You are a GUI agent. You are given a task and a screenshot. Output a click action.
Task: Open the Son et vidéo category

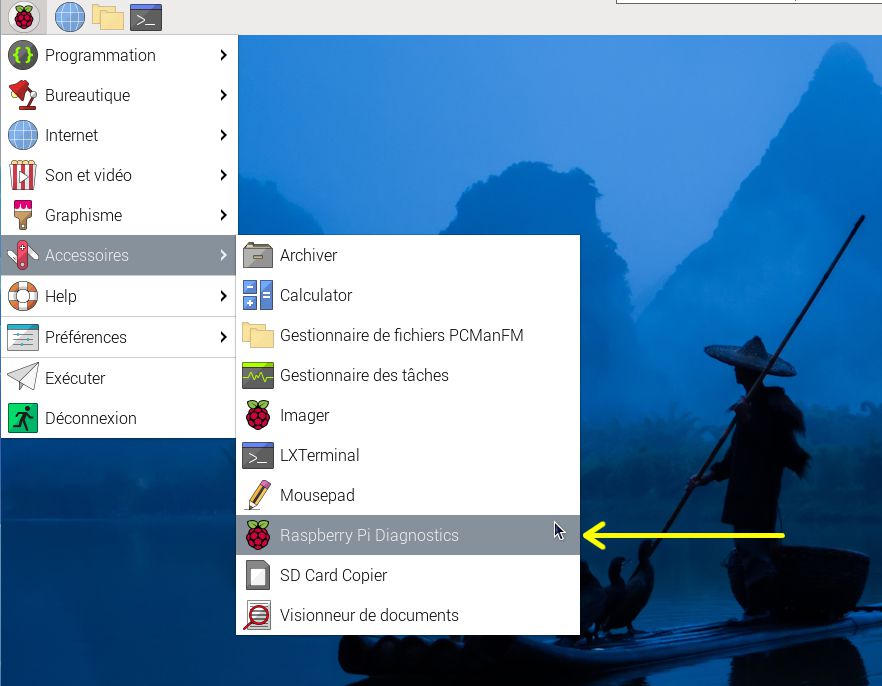(118, 175)
